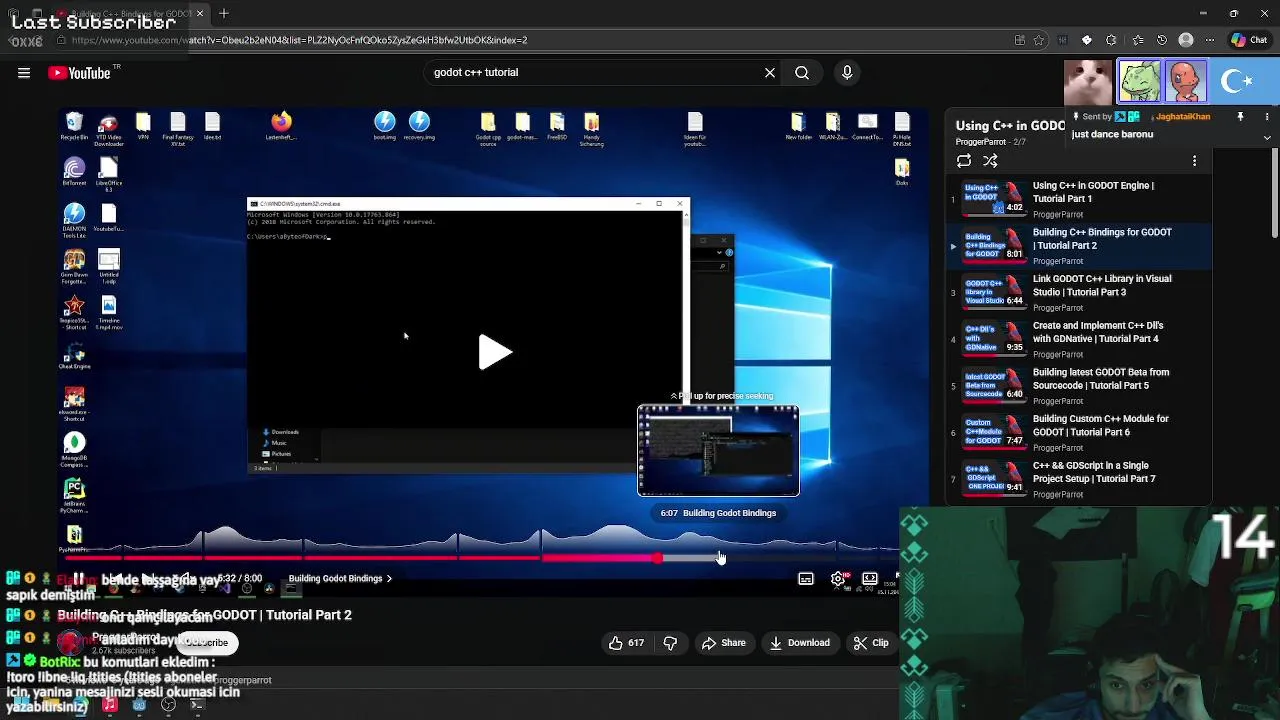The image size is (1280, 720).
Task: Expand the Building Godot Bindings chapter label
Action: pyautogui.click(x=340, y=579)
